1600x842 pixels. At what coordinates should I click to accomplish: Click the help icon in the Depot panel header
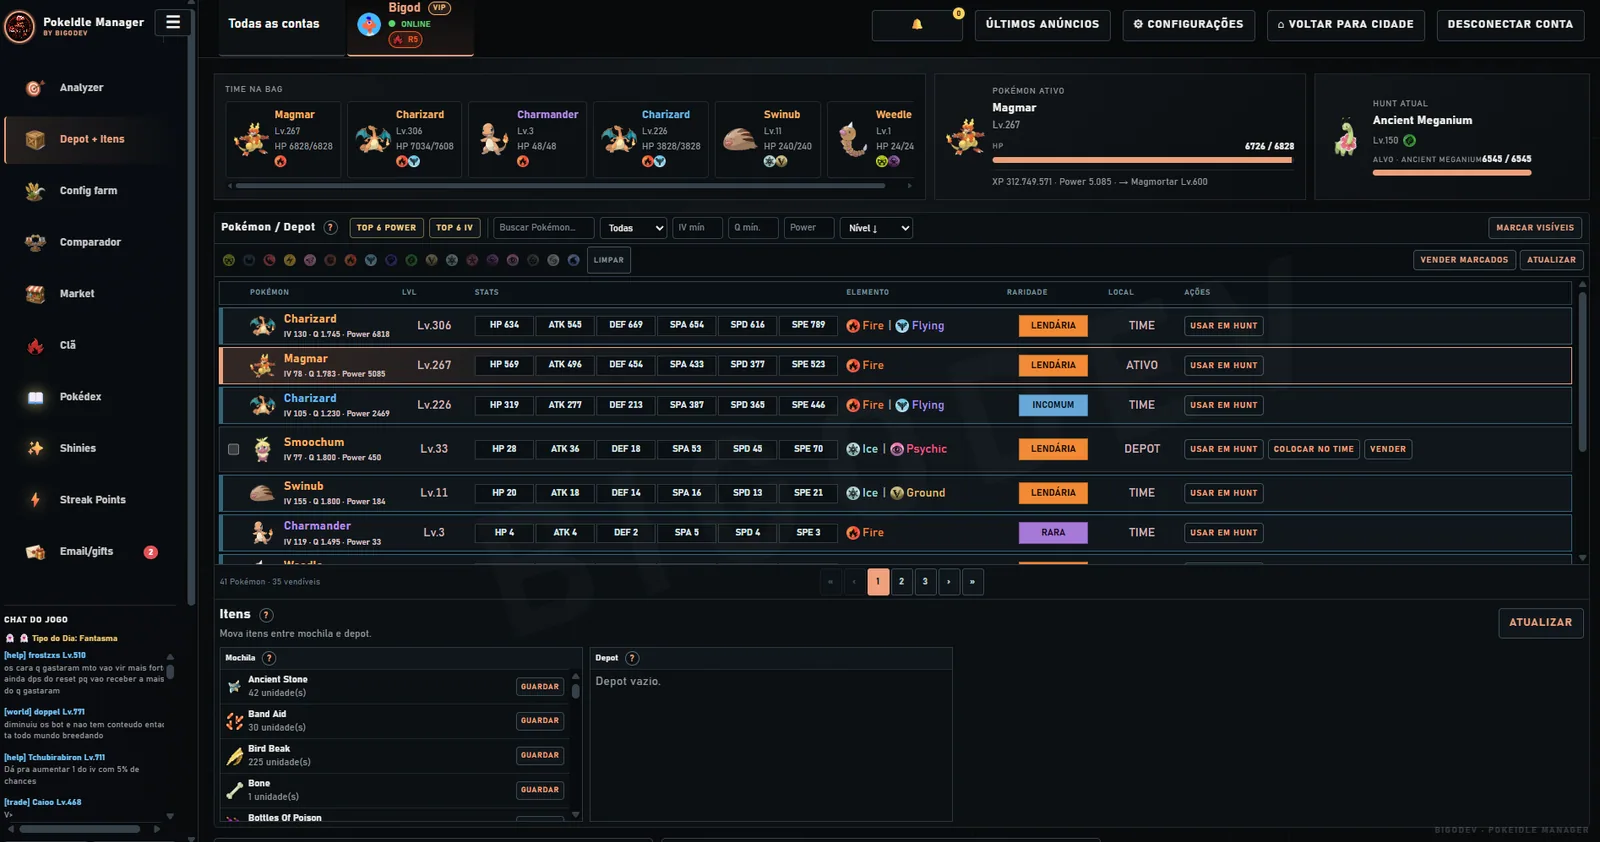click(632, 658)
